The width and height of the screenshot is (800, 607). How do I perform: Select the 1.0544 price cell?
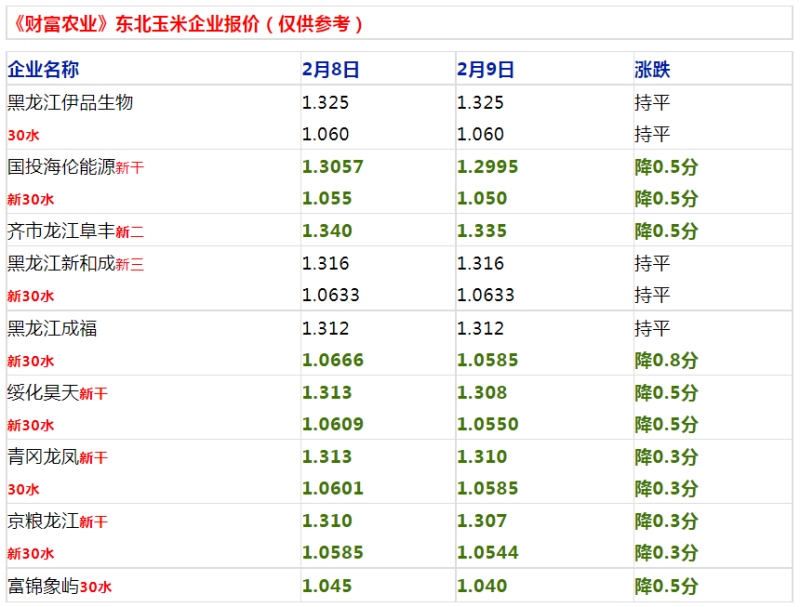tap(487, 552)
